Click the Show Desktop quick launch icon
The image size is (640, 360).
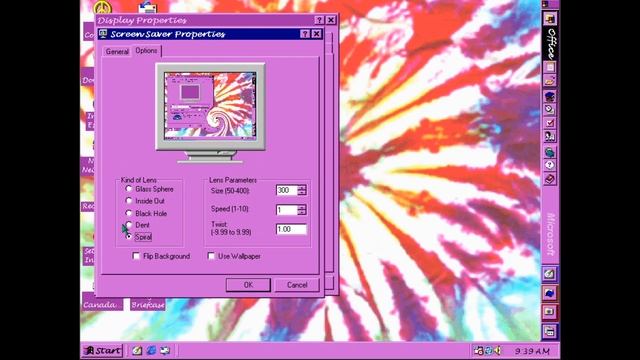[x=165, y=351]
